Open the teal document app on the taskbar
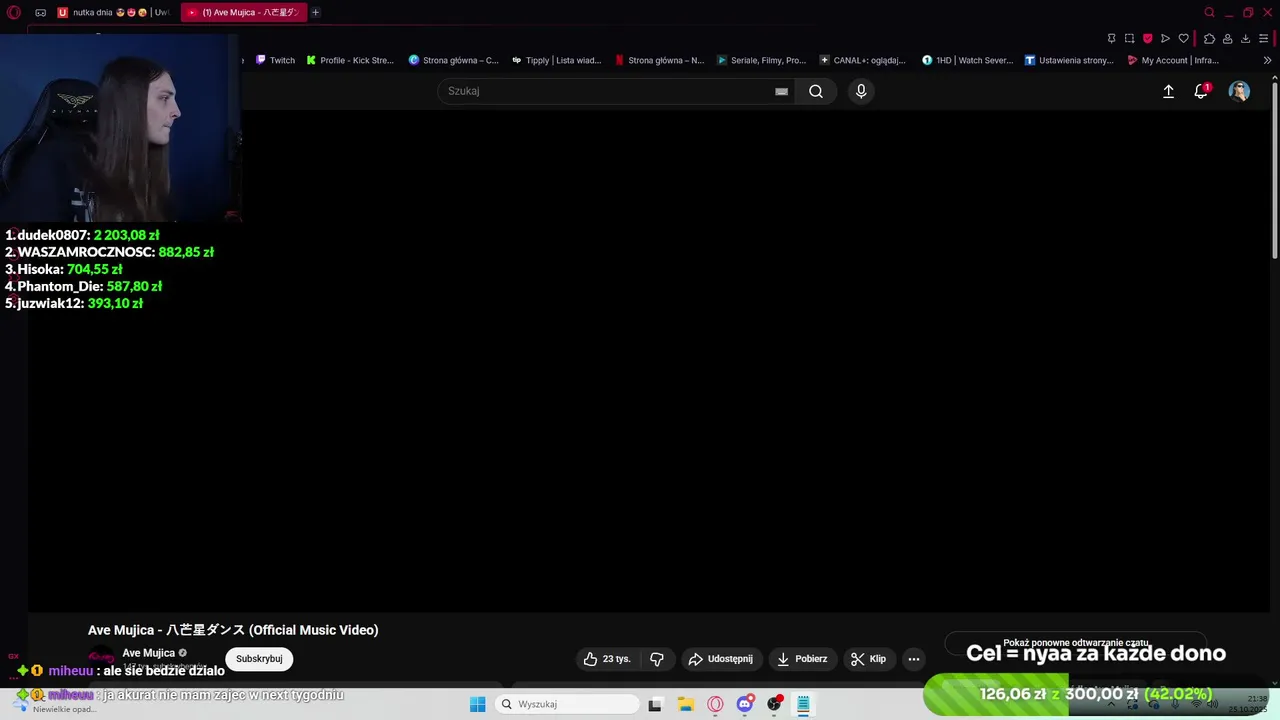The image size is (1280, 720). point(803,704)
